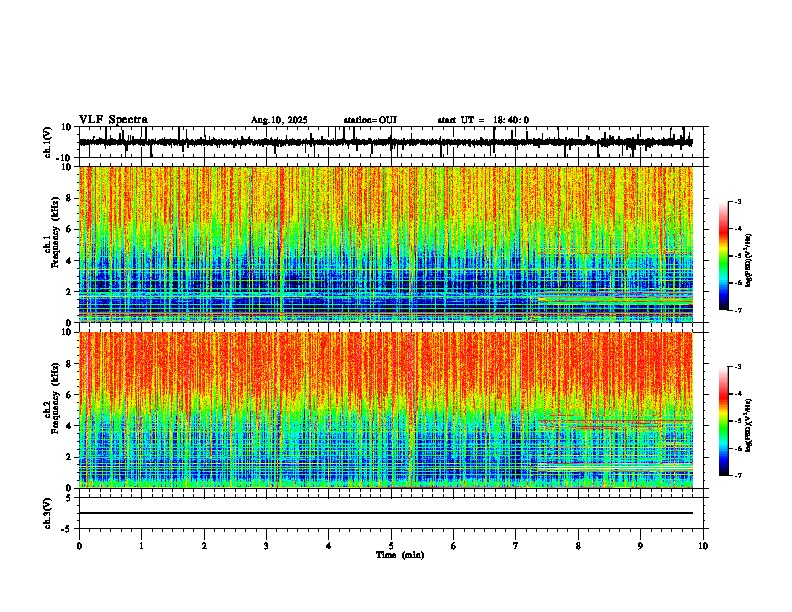Screen dimensions: 792x612
Task: Click the ch.1 colorbar "log(PSD)" unit label
Action: coord(748,261)
